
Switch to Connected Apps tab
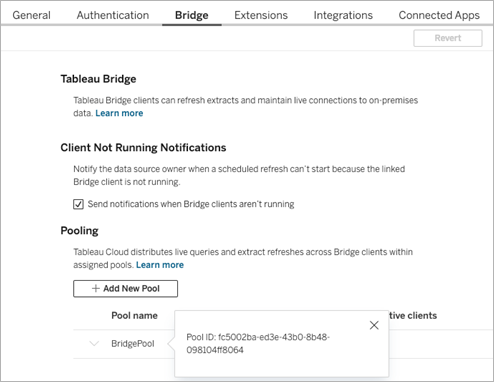tap(439, 15)
